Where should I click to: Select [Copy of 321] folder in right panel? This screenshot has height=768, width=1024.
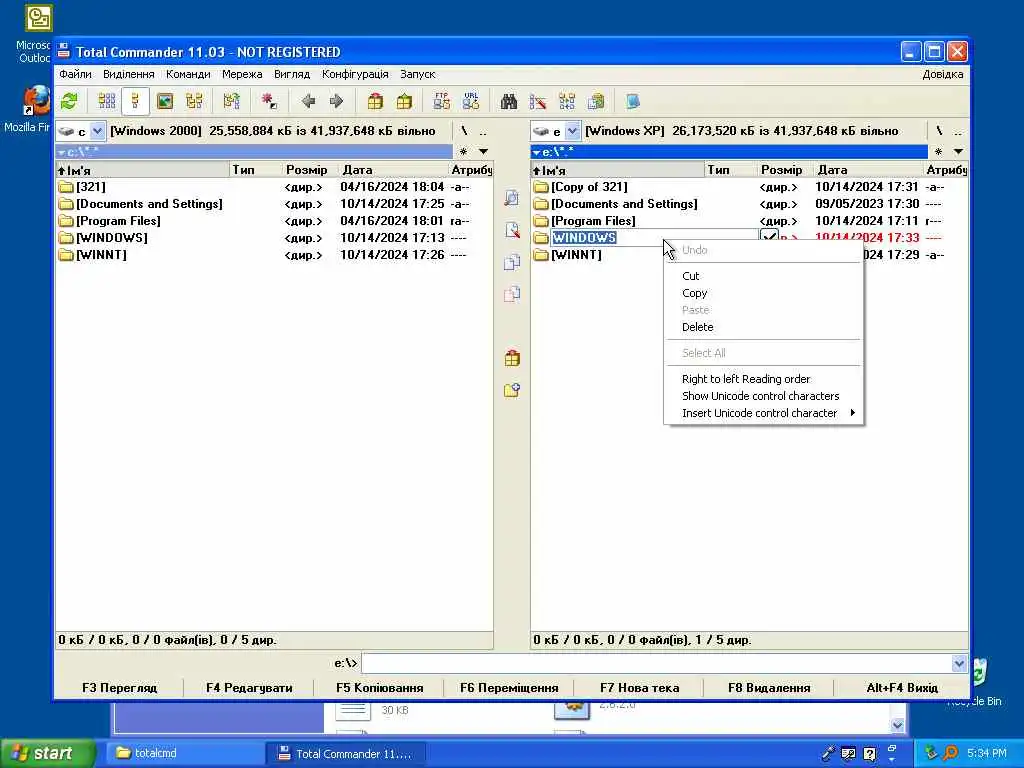tap(589, 187)
